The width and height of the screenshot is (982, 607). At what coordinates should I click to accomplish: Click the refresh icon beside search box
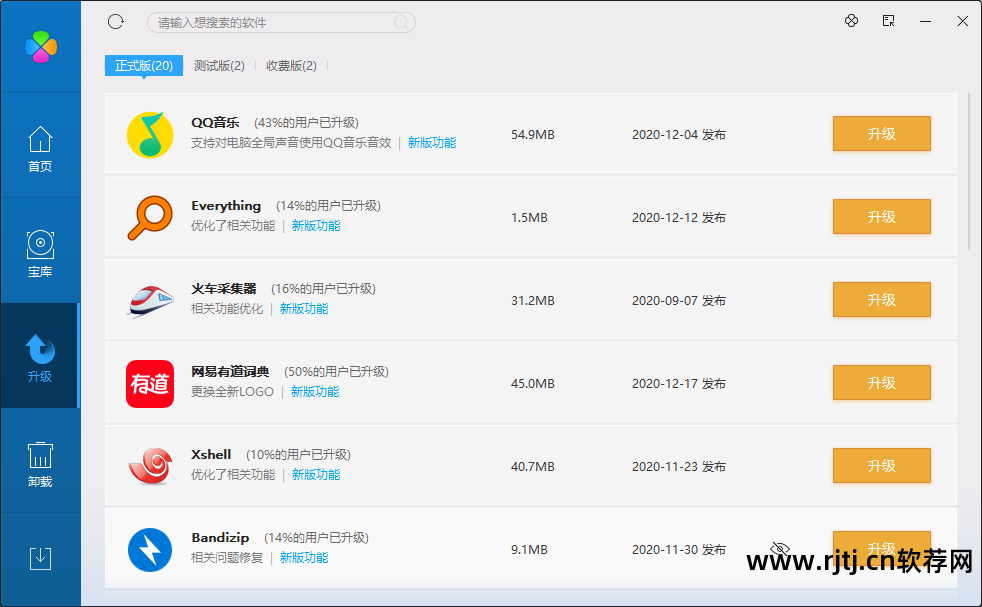[116, 22]
